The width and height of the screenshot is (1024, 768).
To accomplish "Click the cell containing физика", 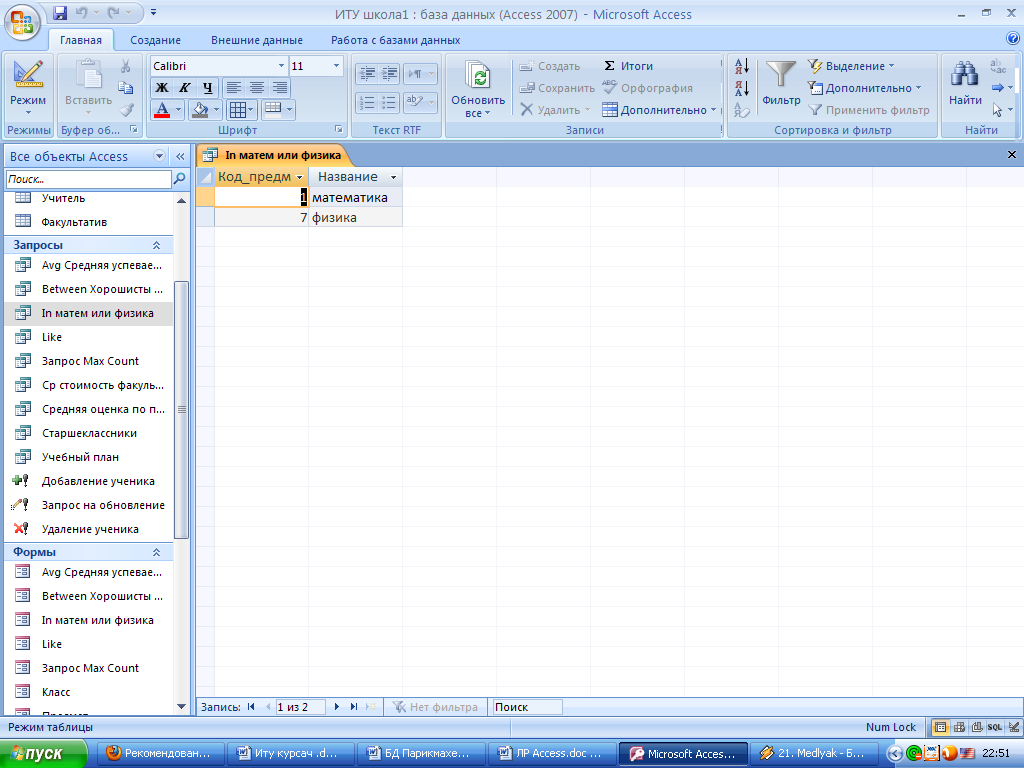I will click(x=355, y=217).
